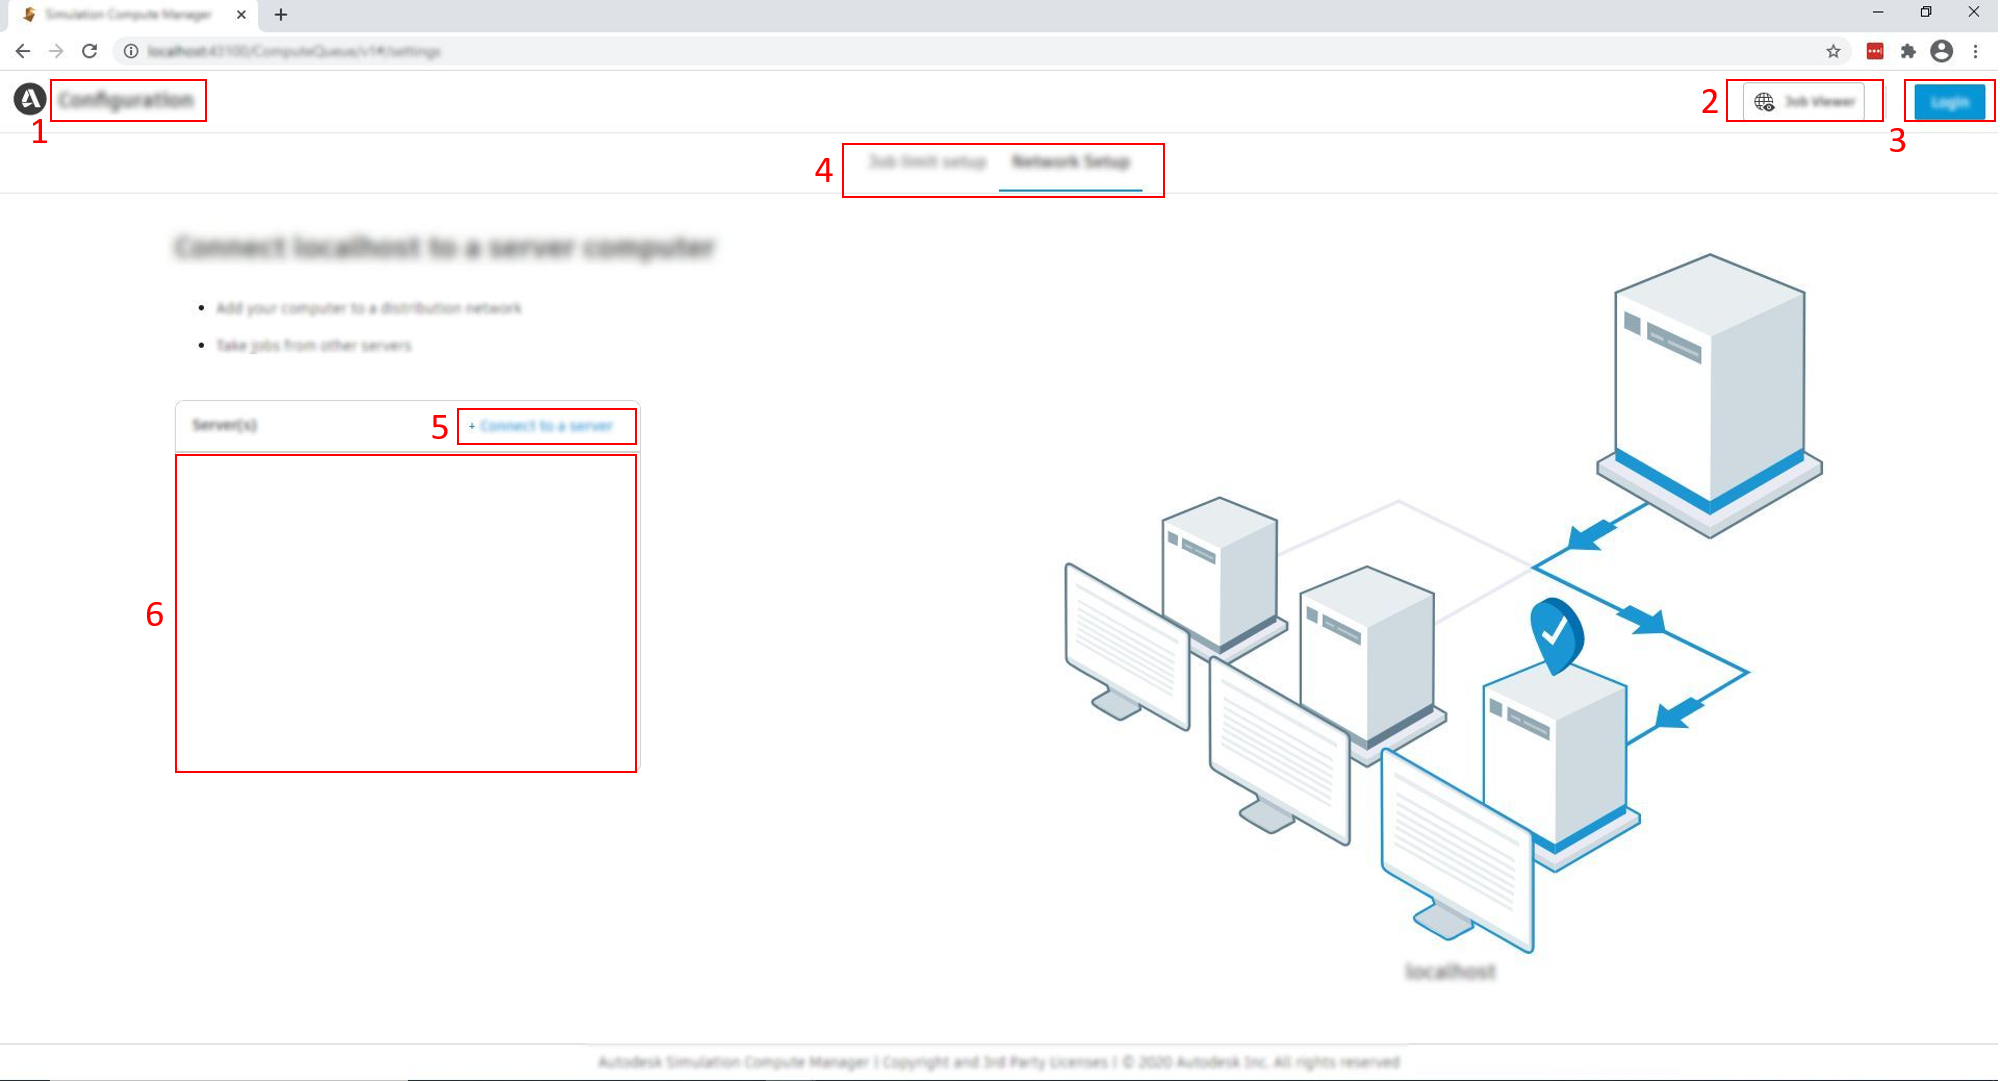
Task: Click the Connect to a server link
Action: (545, 426)
